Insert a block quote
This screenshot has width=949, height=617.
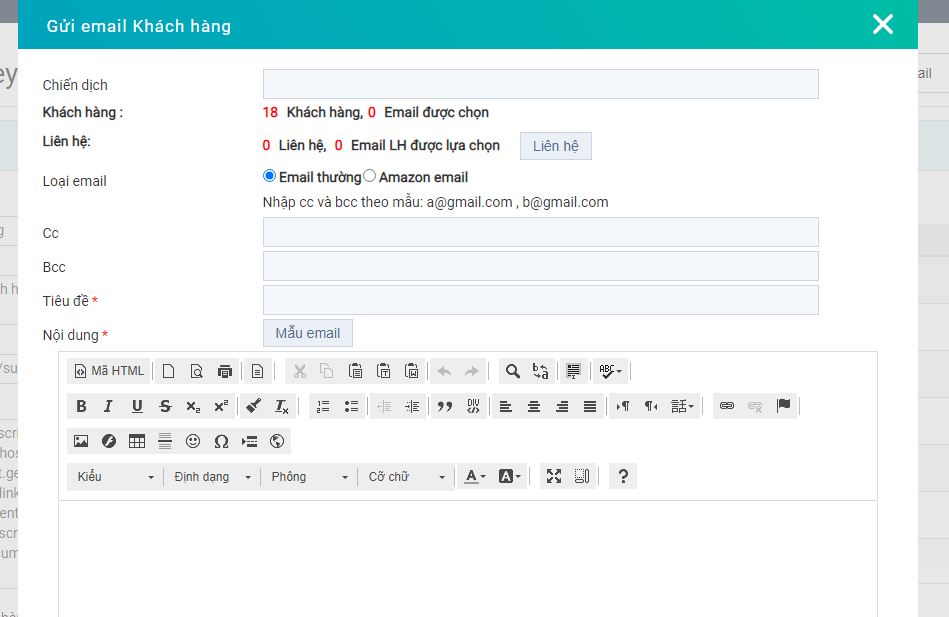[x=445, y=406]
